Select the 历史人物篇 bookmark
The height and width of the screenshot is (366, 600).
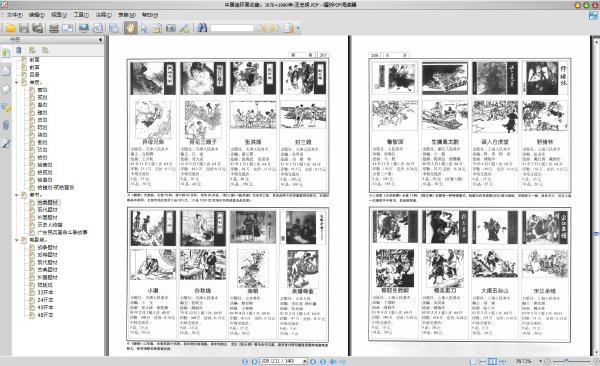[x=50, y=225]
